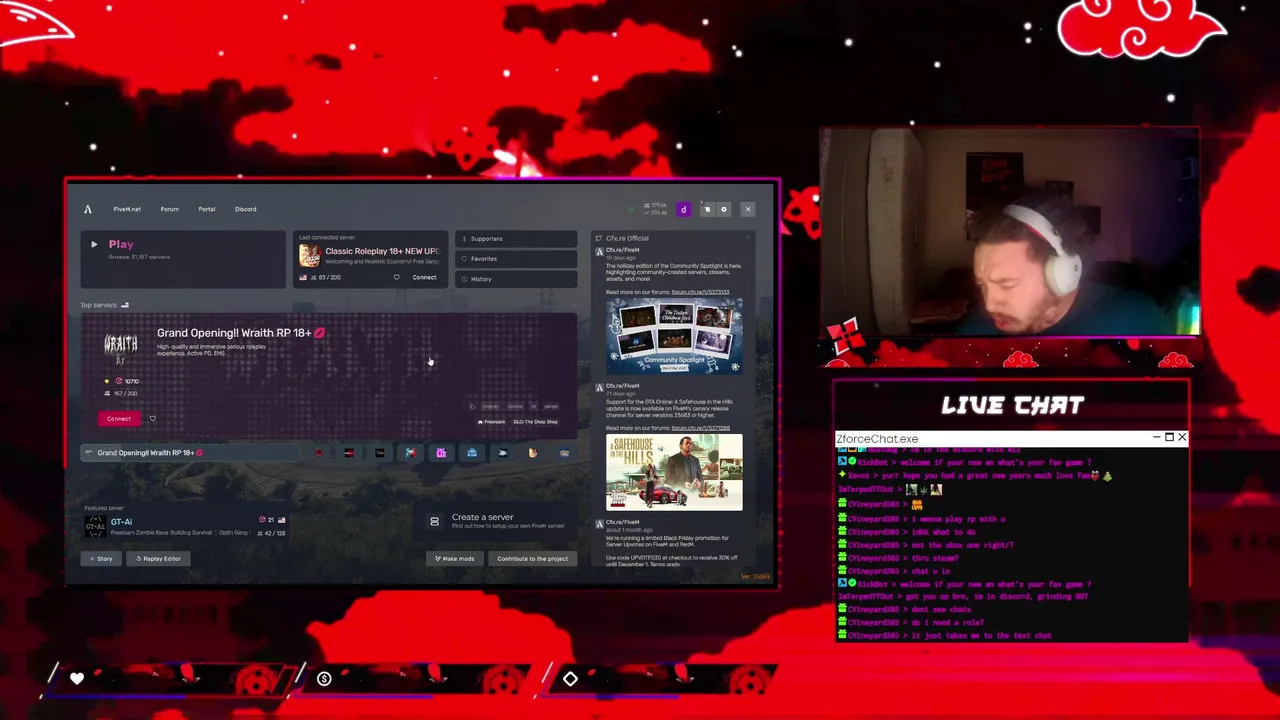Open Safehouse in the Hills image
Screen dimensions: 1280x720
[x=674, y=472]
